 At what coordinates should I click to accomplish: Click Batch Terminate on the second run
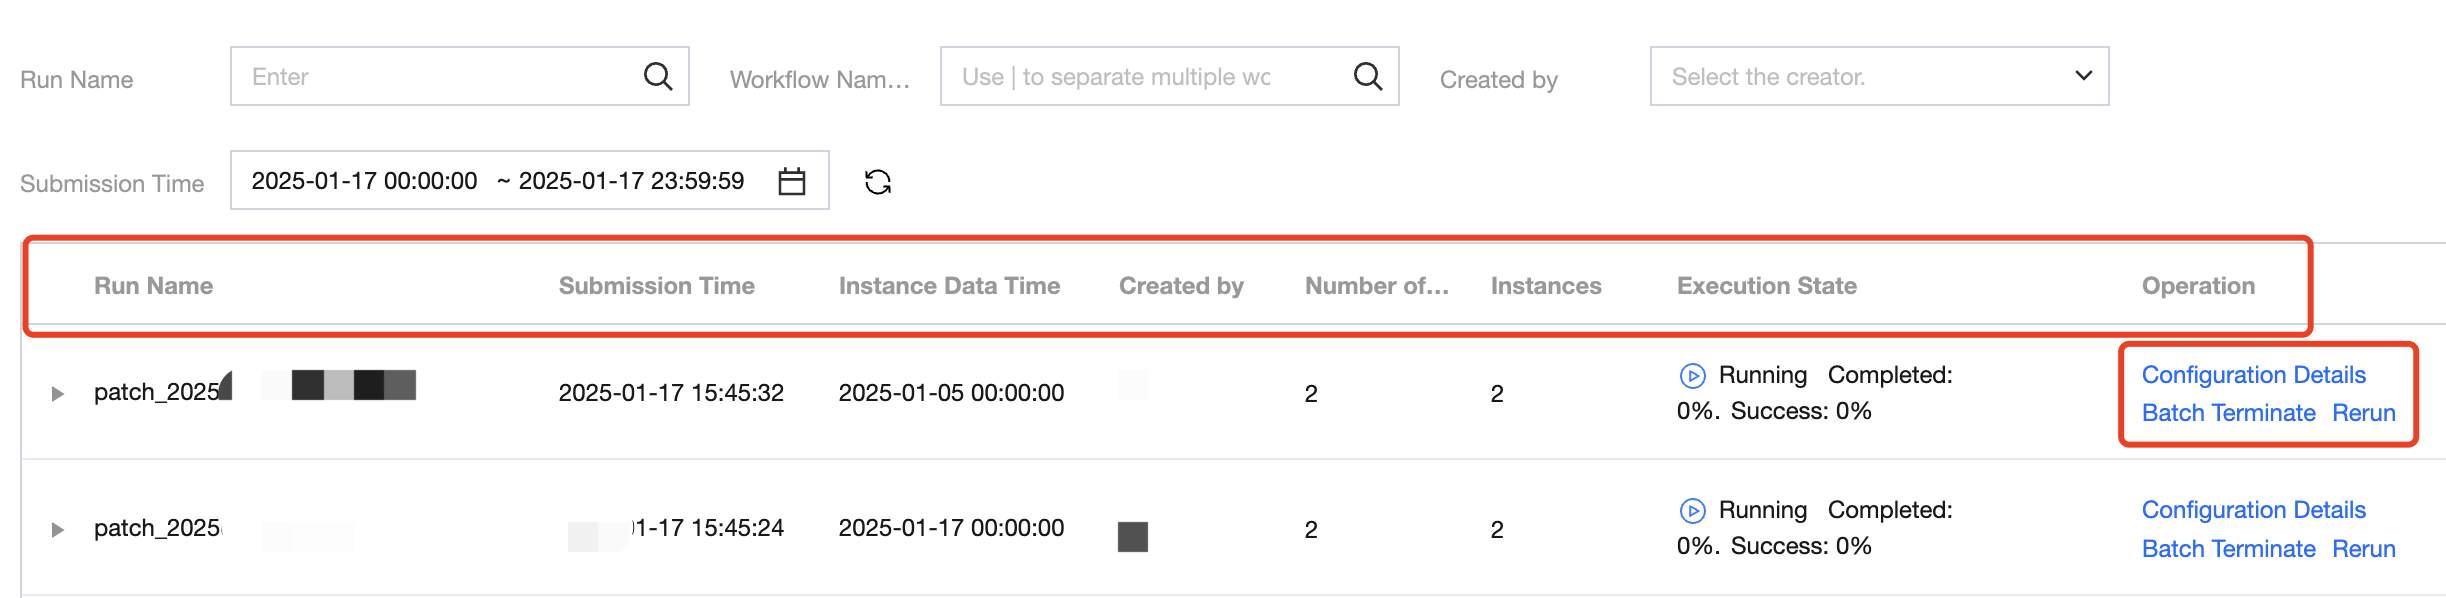tap(2228, 549)
